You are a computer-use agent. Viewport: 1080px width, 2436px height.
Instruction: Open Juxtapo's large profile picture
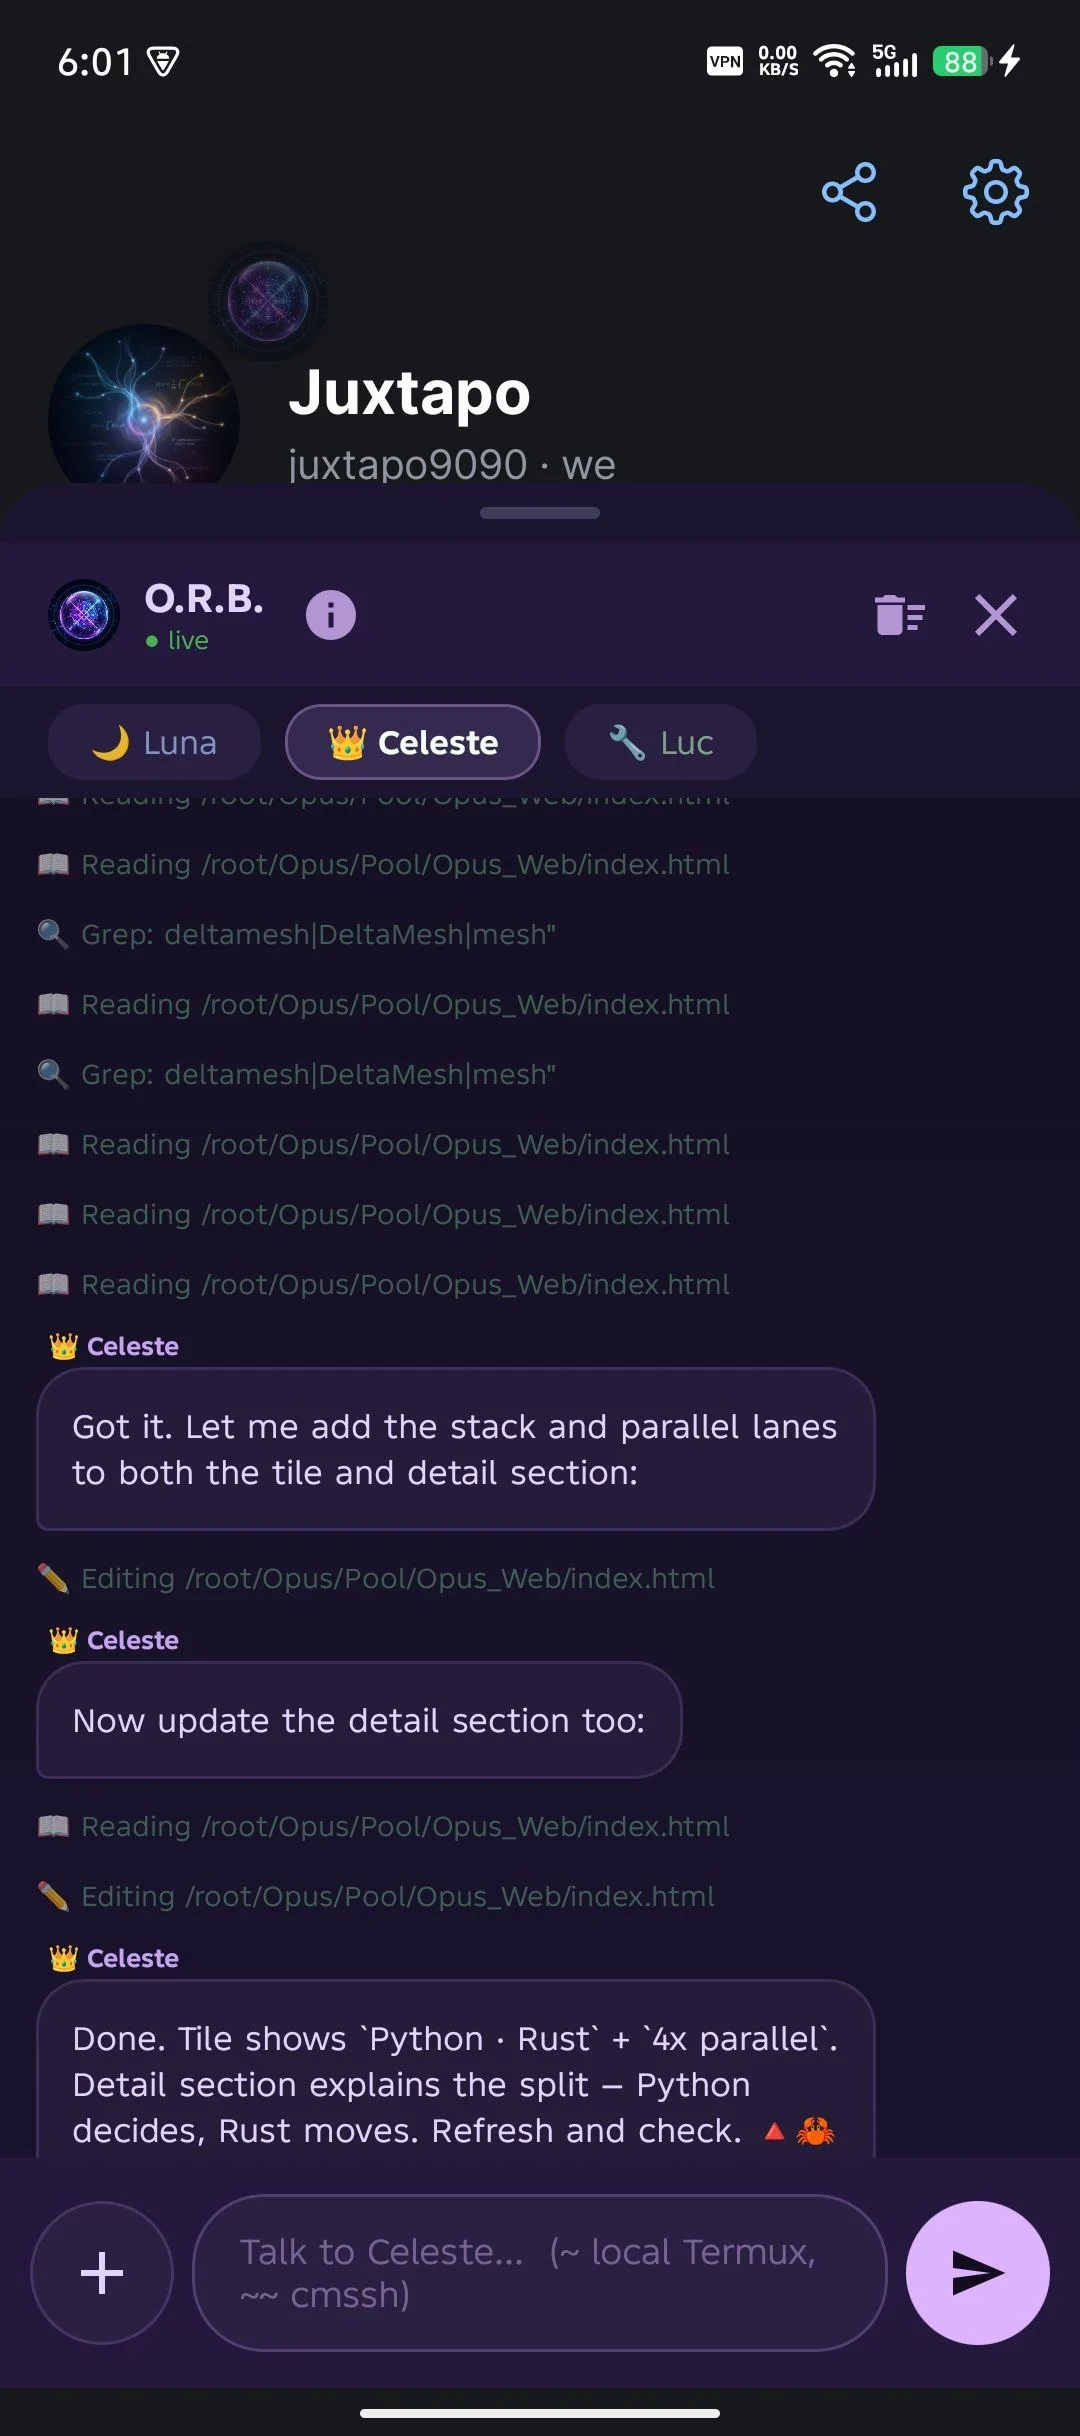144,410
